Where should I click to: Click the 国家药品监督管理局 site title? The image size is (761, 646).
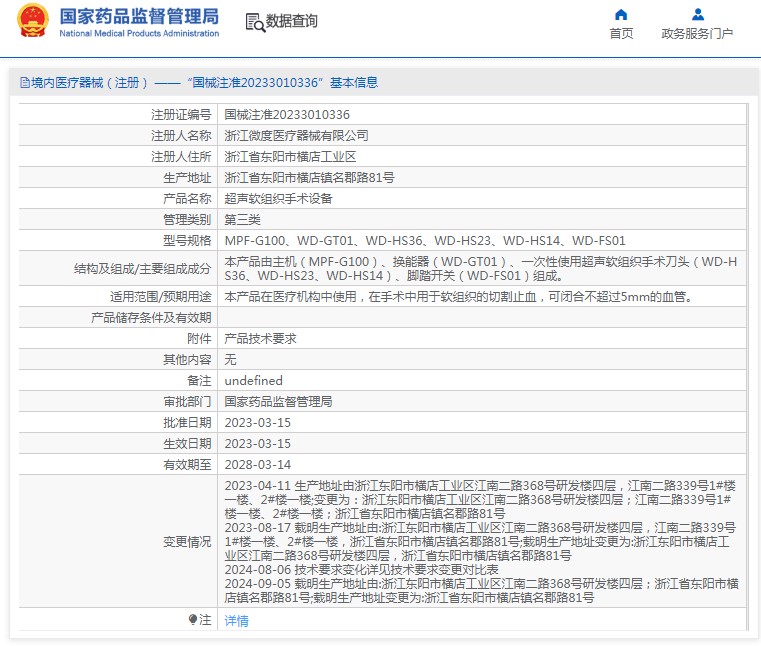pyautogui.click(x=139, y=16)
